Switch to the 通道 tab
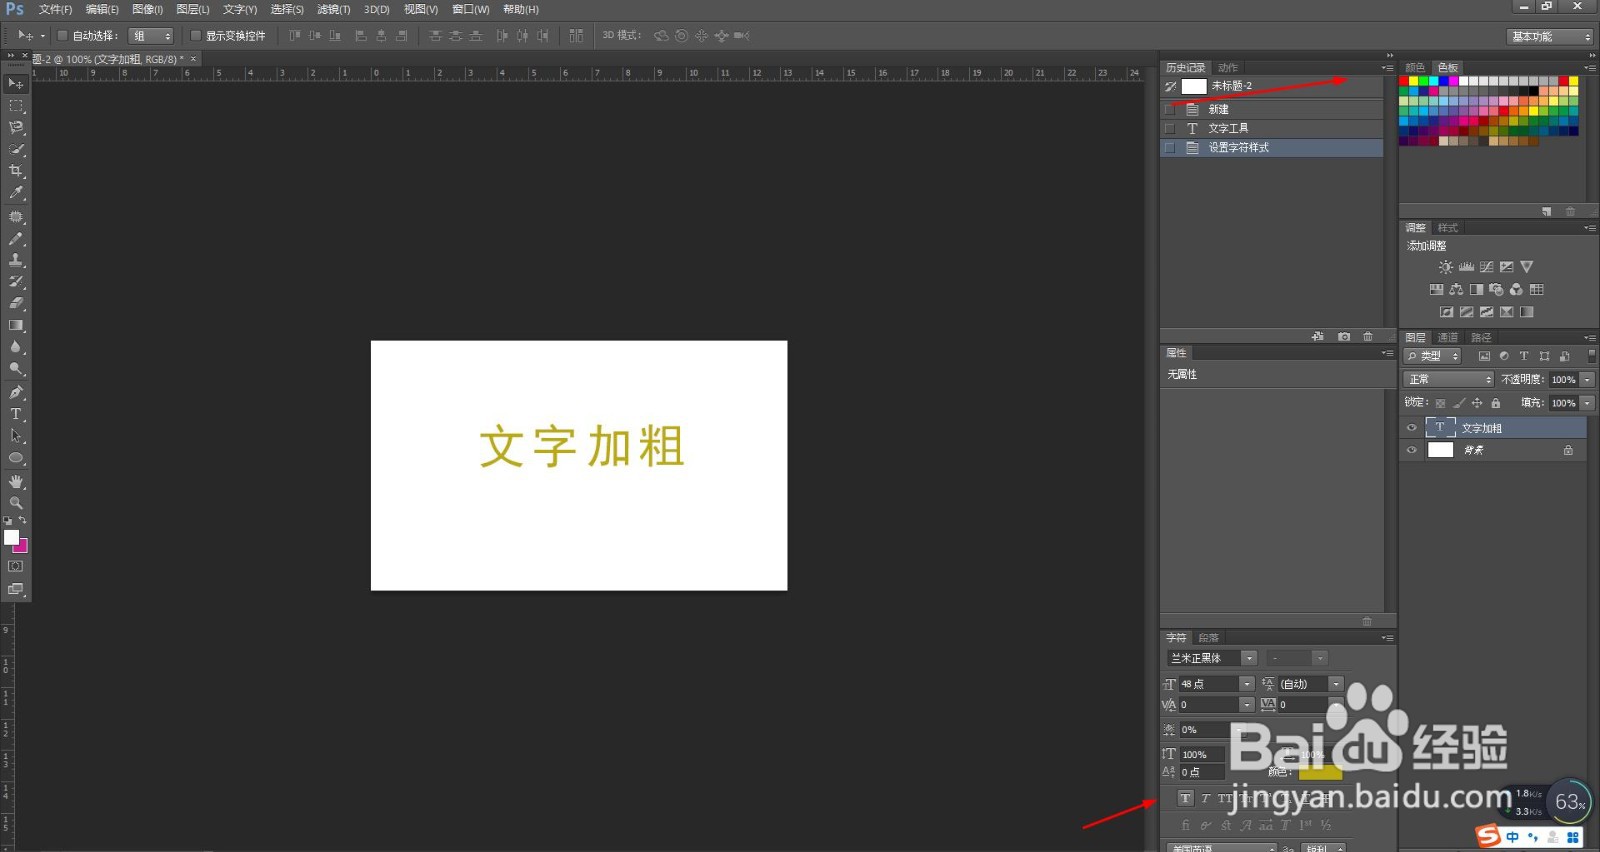The width and height of the screenshot is (1600, 852). 1448,338
